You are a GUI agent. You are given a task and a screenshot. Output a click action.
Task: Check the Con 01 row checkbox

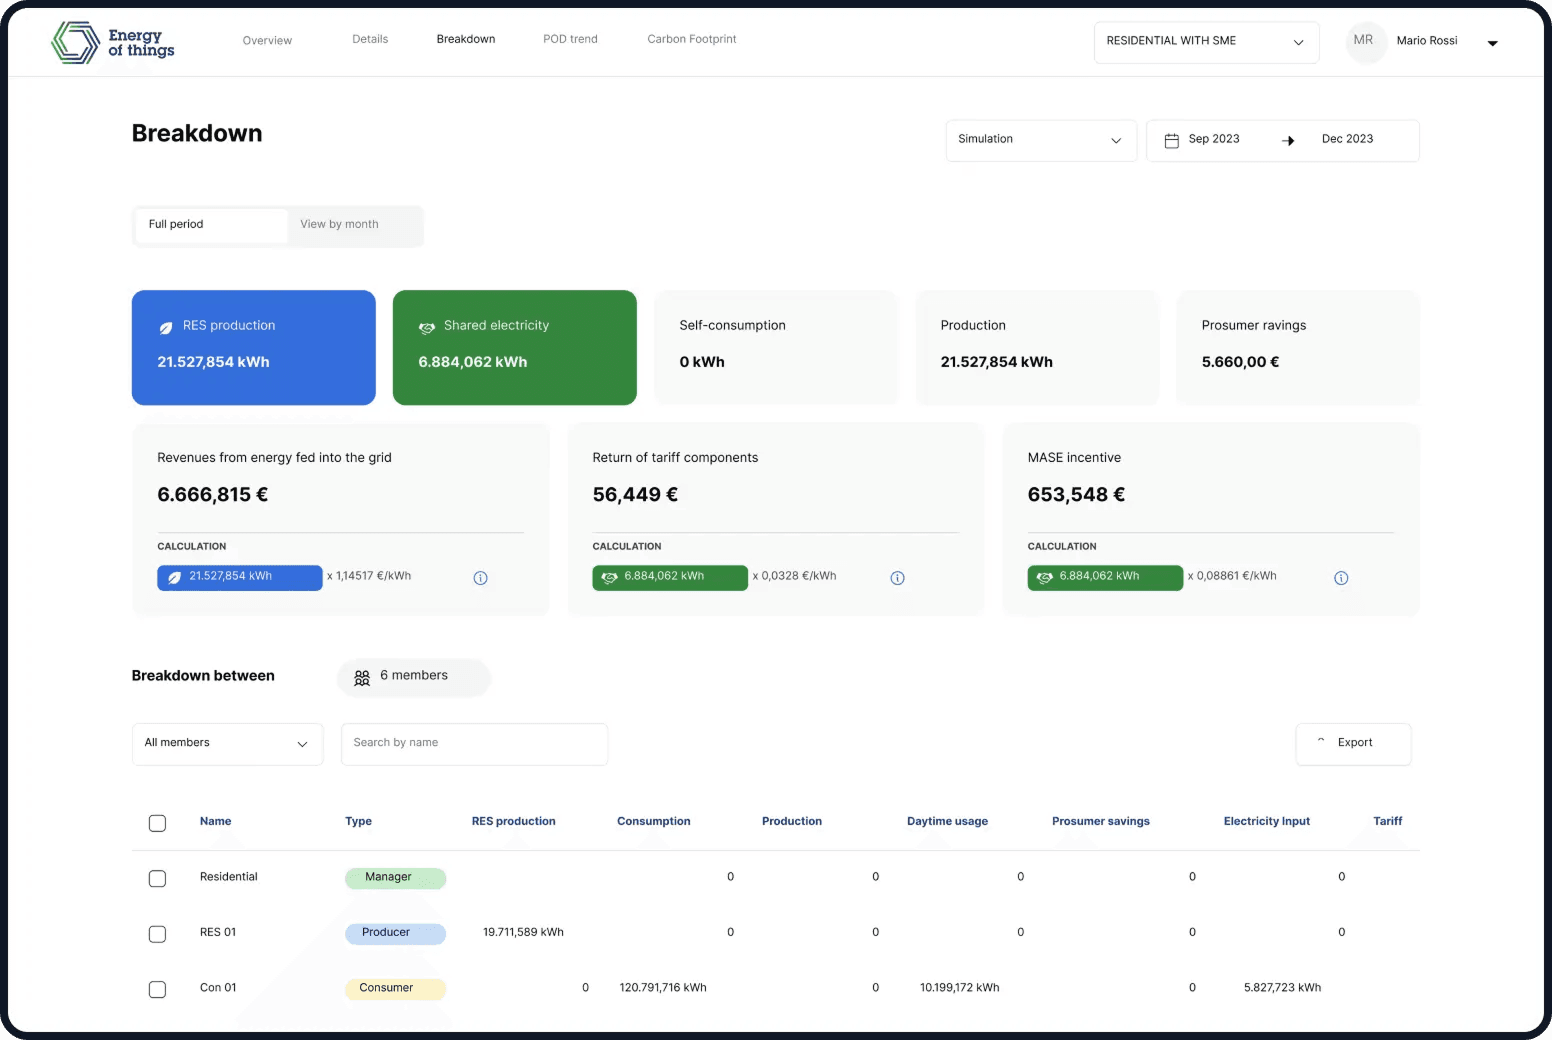pos(157,989)
